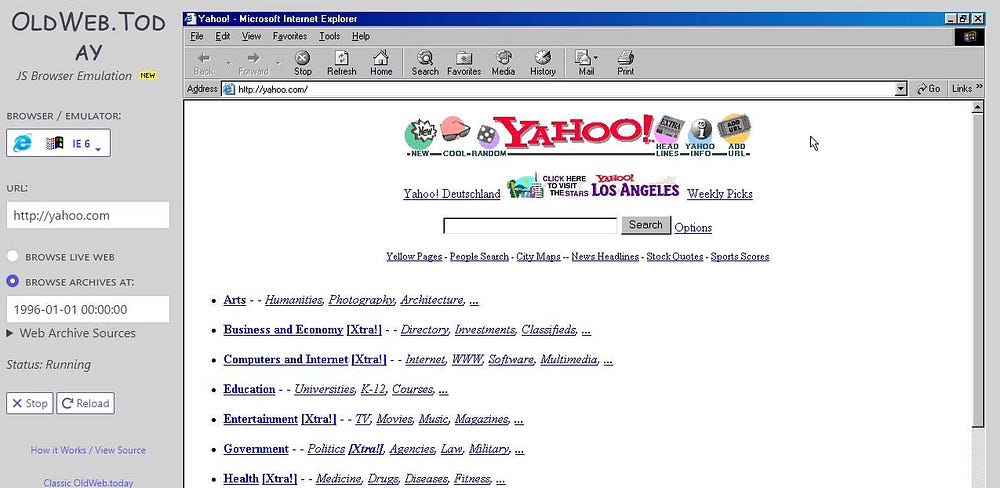The width and height of the screenshot is (1000, 488).
Task: Expand Web Archive Sources
Action: pos(71,333)
